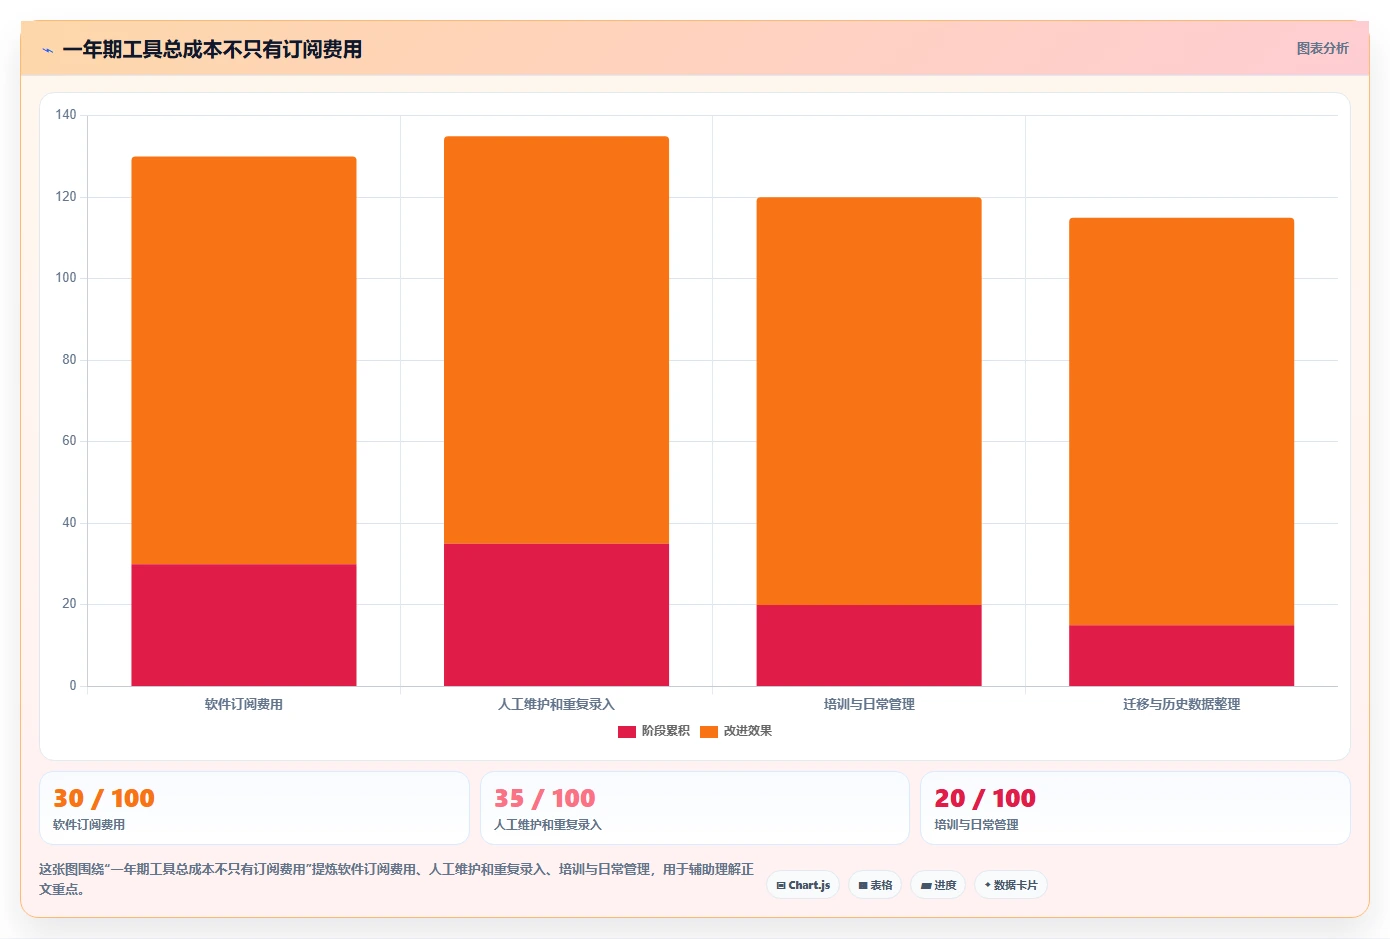
Task: Select the 进度 tag chip
Action: pos(938,885)
